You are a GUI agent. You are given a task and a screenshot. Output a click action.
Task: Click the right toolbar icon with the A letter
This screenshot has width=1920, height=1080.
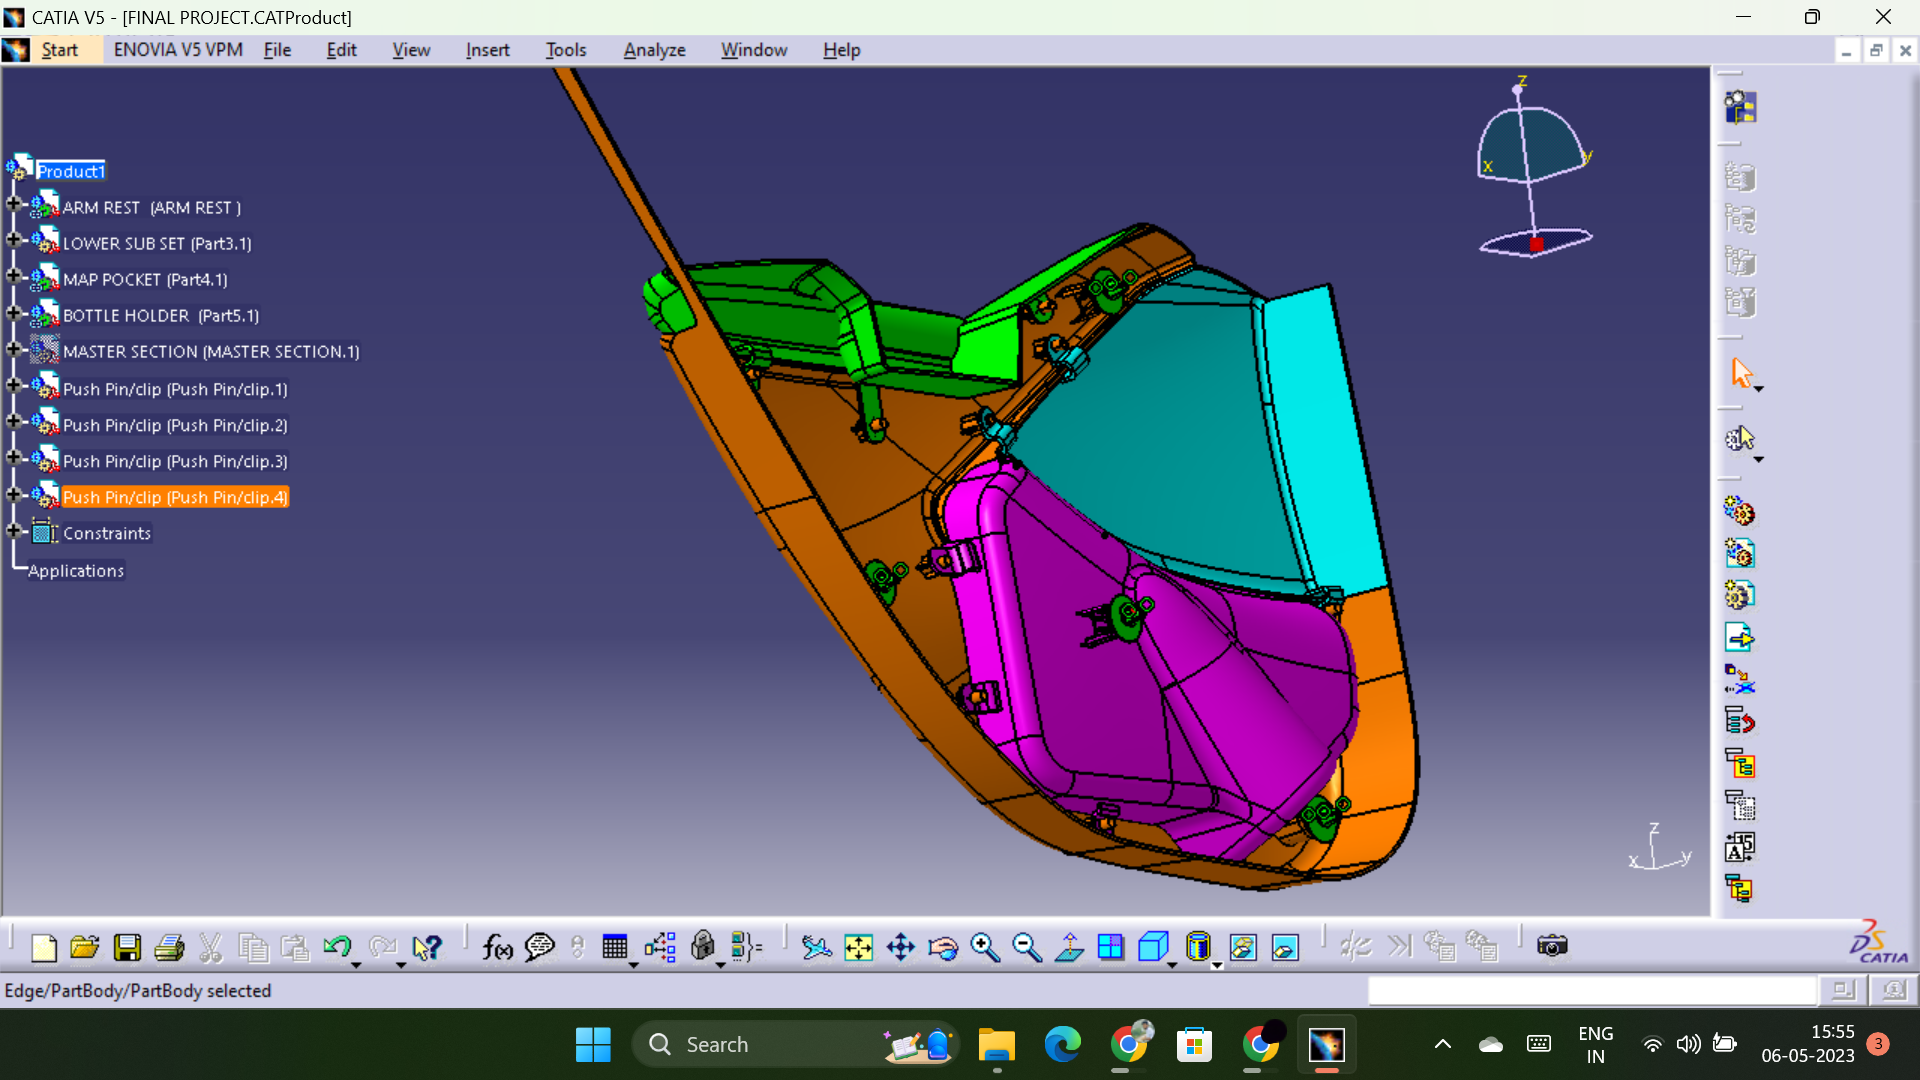1740,847
